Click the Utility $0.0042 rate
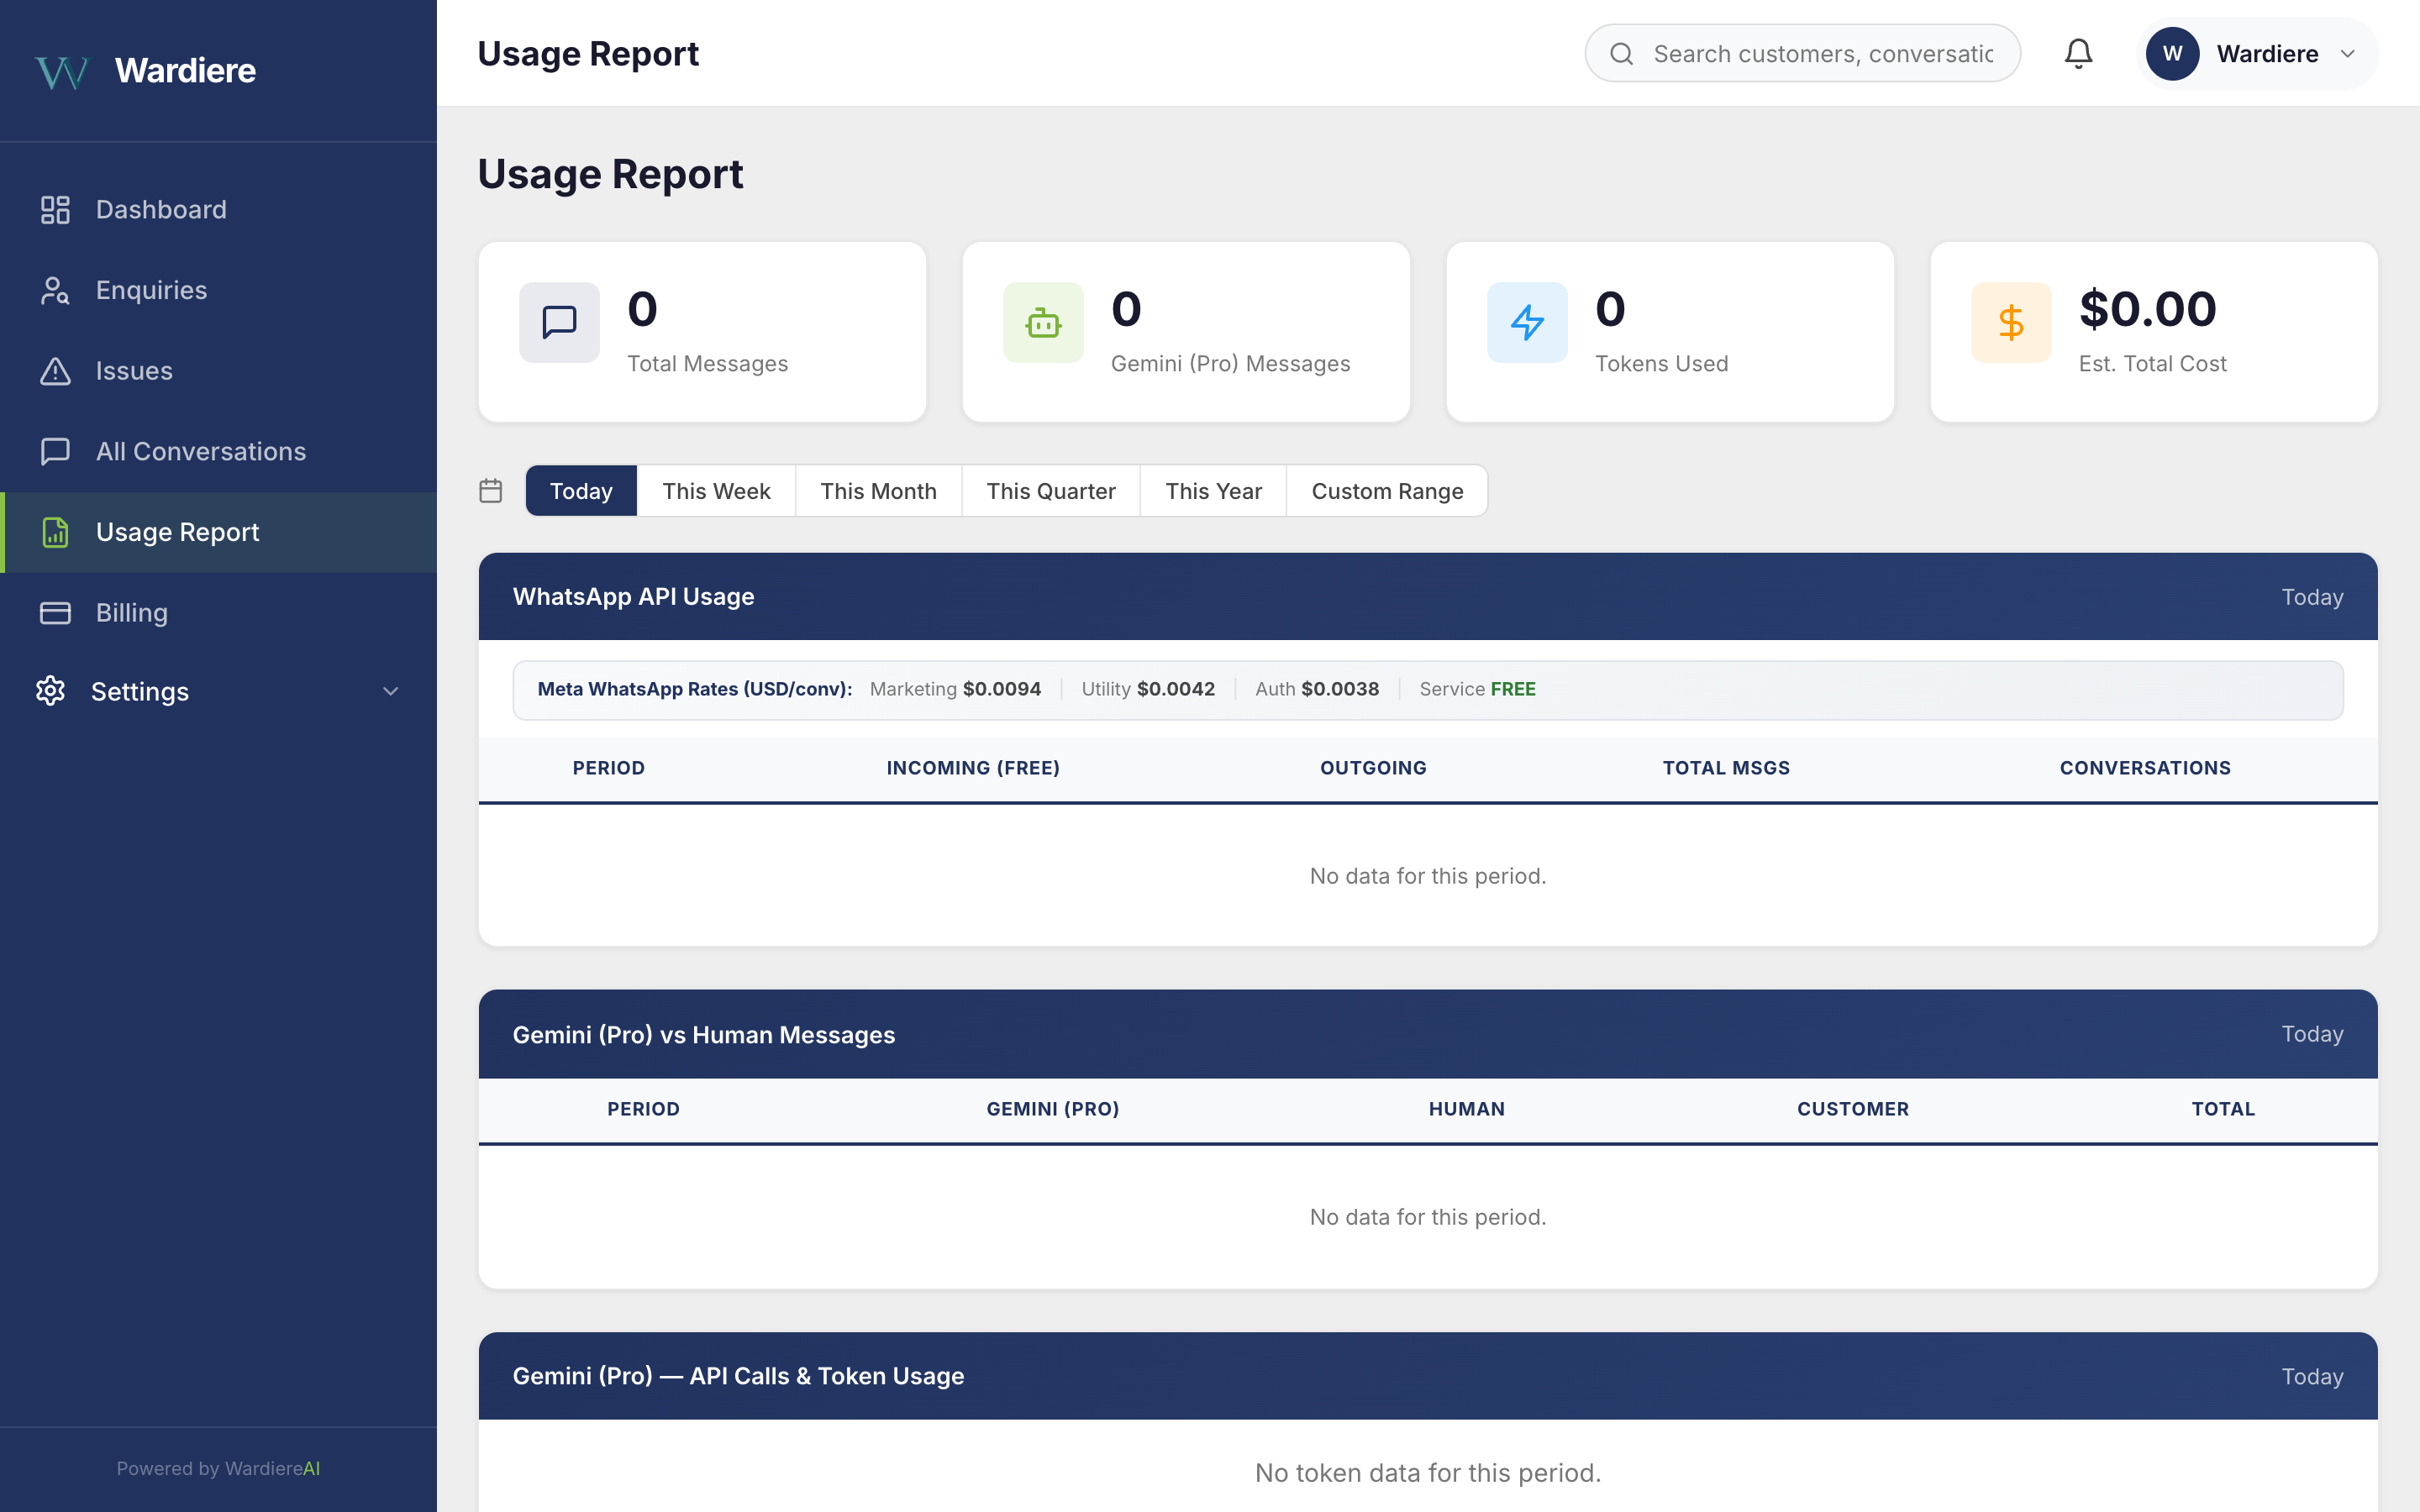Screen dimensions: 2420x1512 click(1148, 689)
